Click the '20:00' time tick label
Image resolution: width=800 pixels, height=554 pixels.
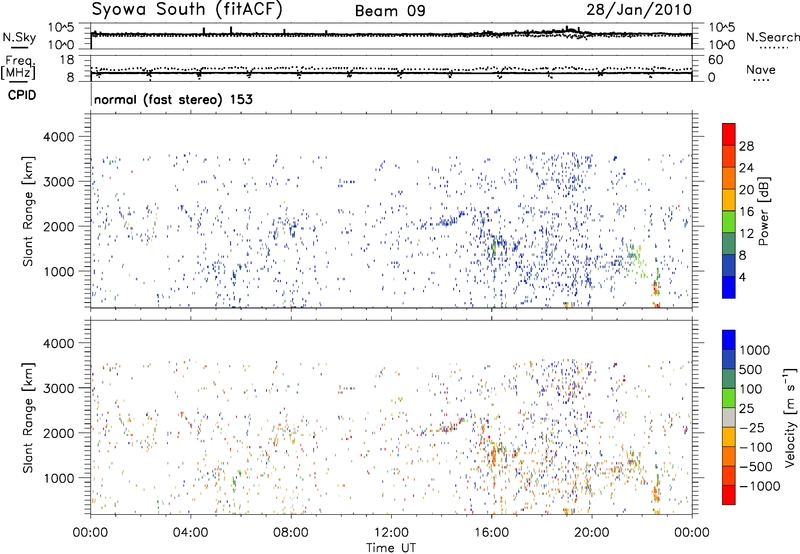click(591, 533)
